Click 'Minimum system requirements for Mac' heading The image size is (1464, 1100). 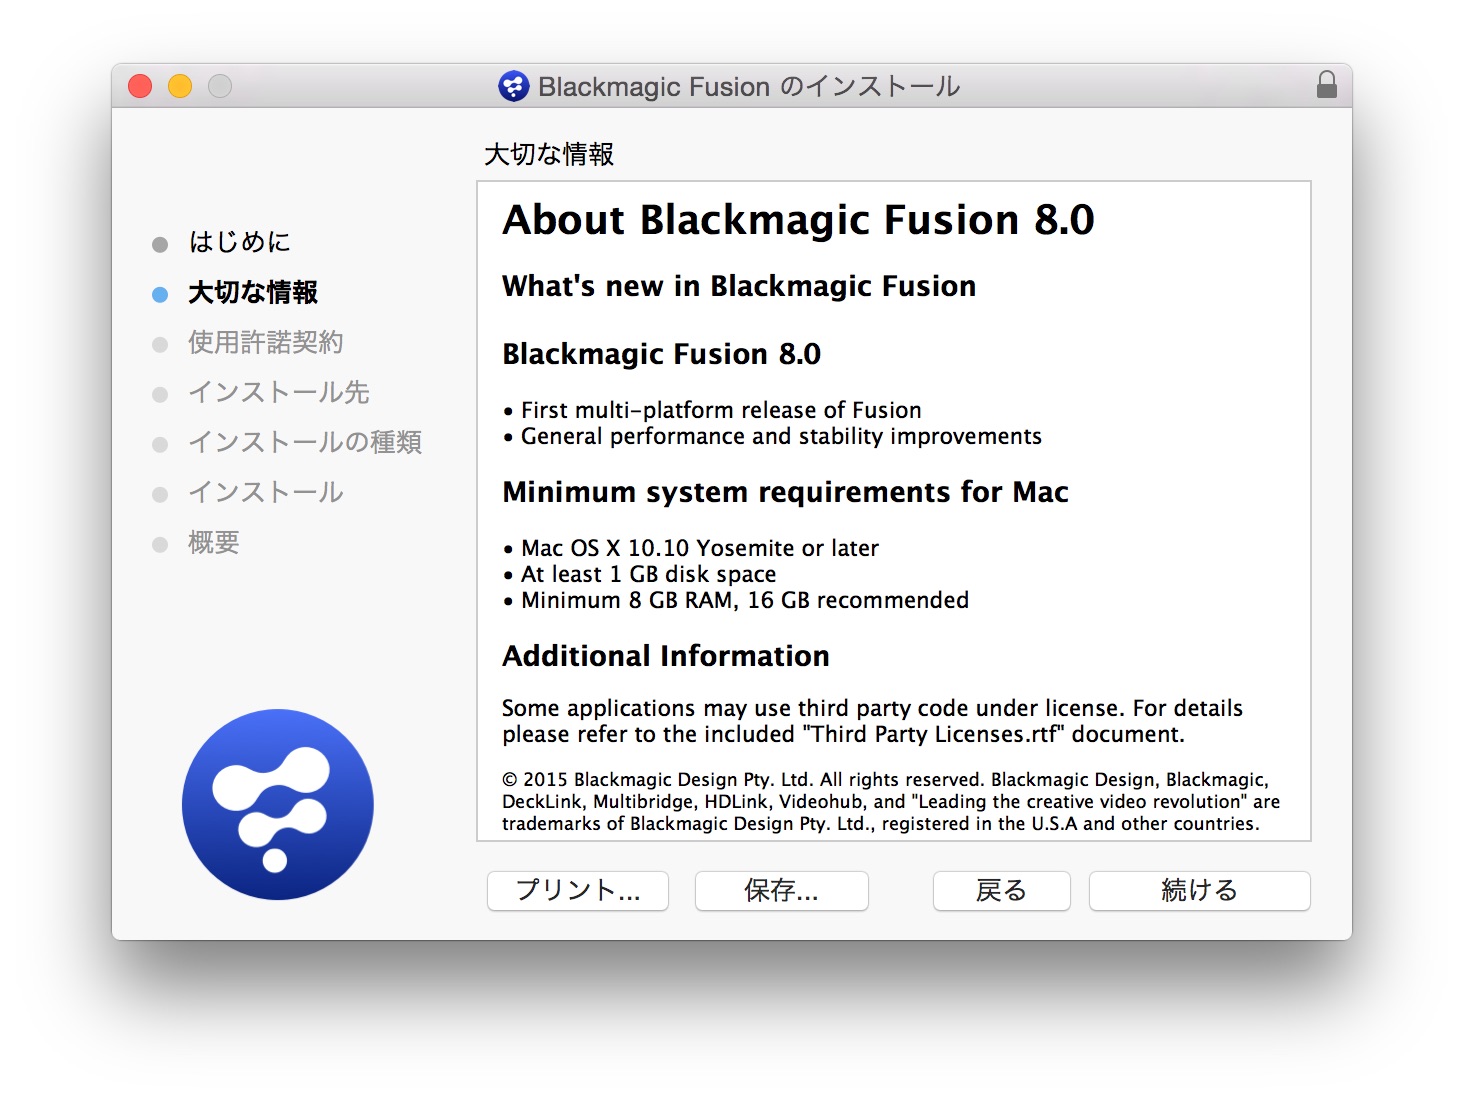785,492
